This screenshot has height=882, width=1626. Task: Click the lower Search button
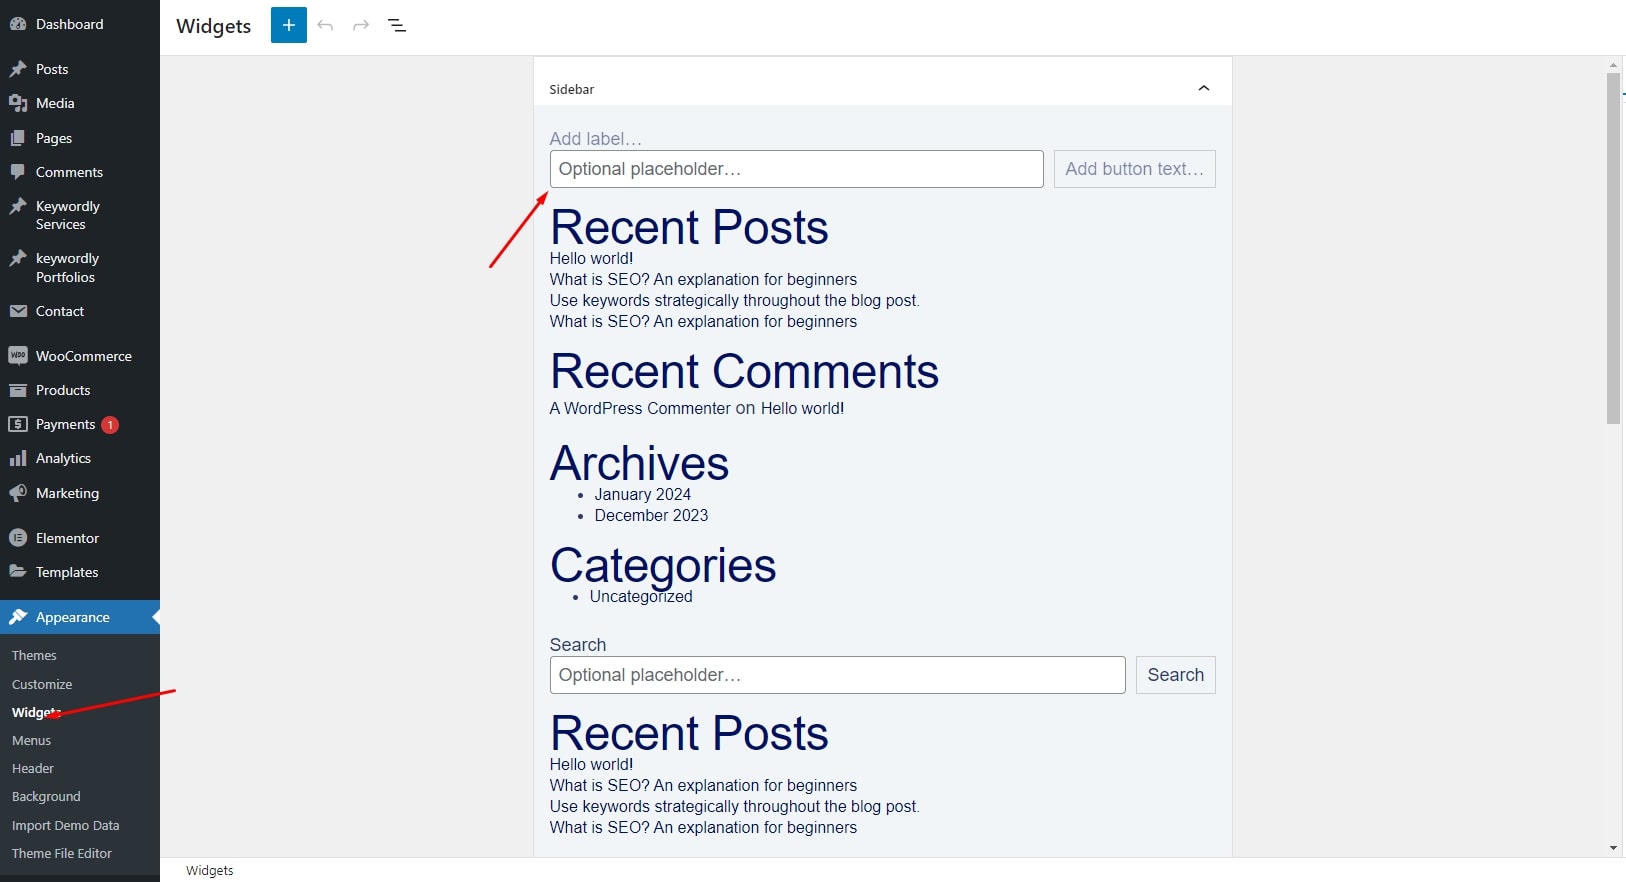click(1175, 675)
